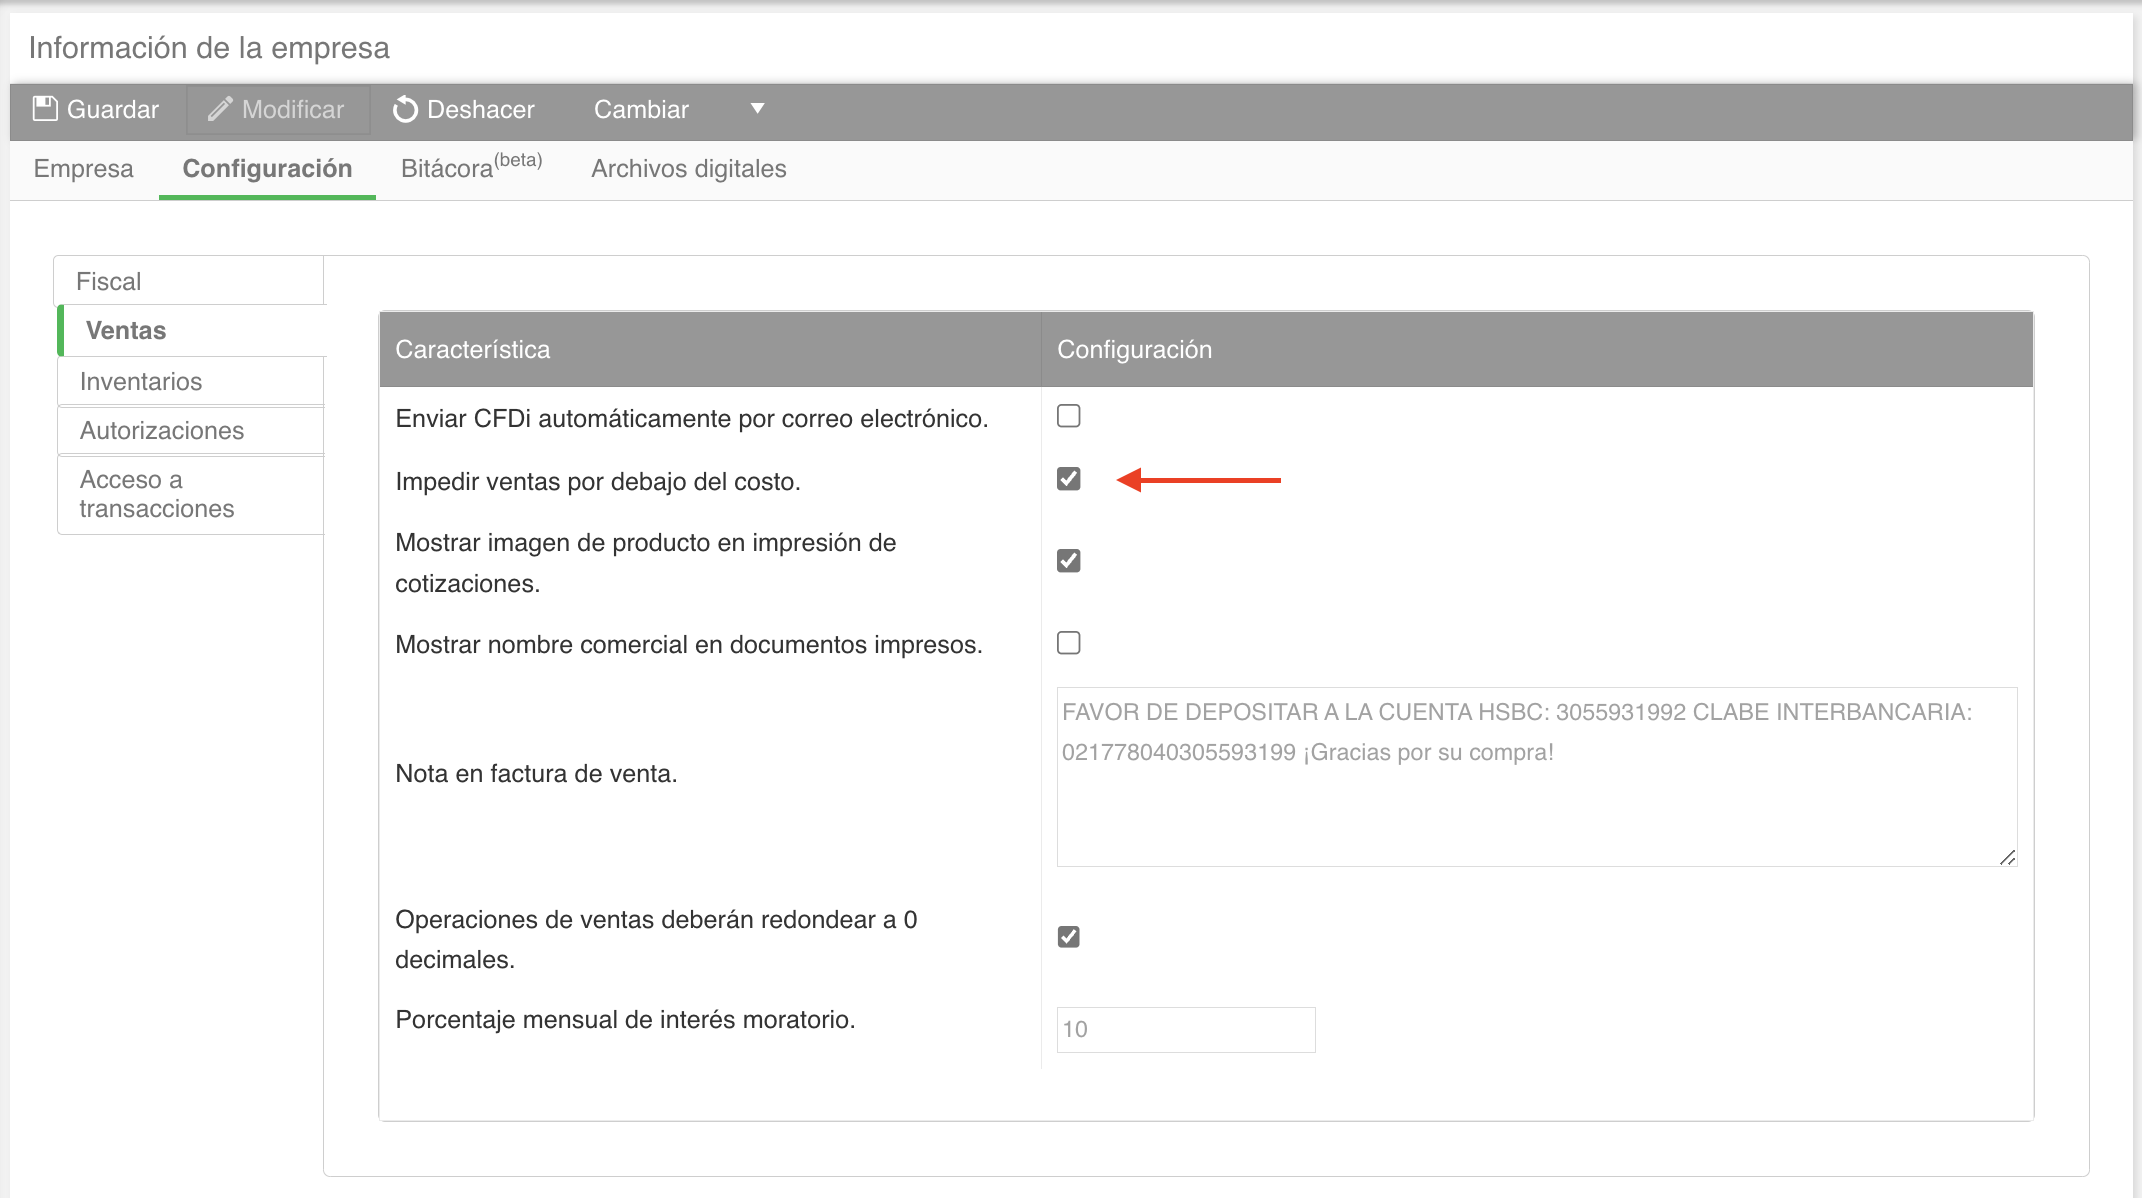Open the Inventarios side section
The height and width of the screenshot is (1198, 2142).
(x=190, y=381)
